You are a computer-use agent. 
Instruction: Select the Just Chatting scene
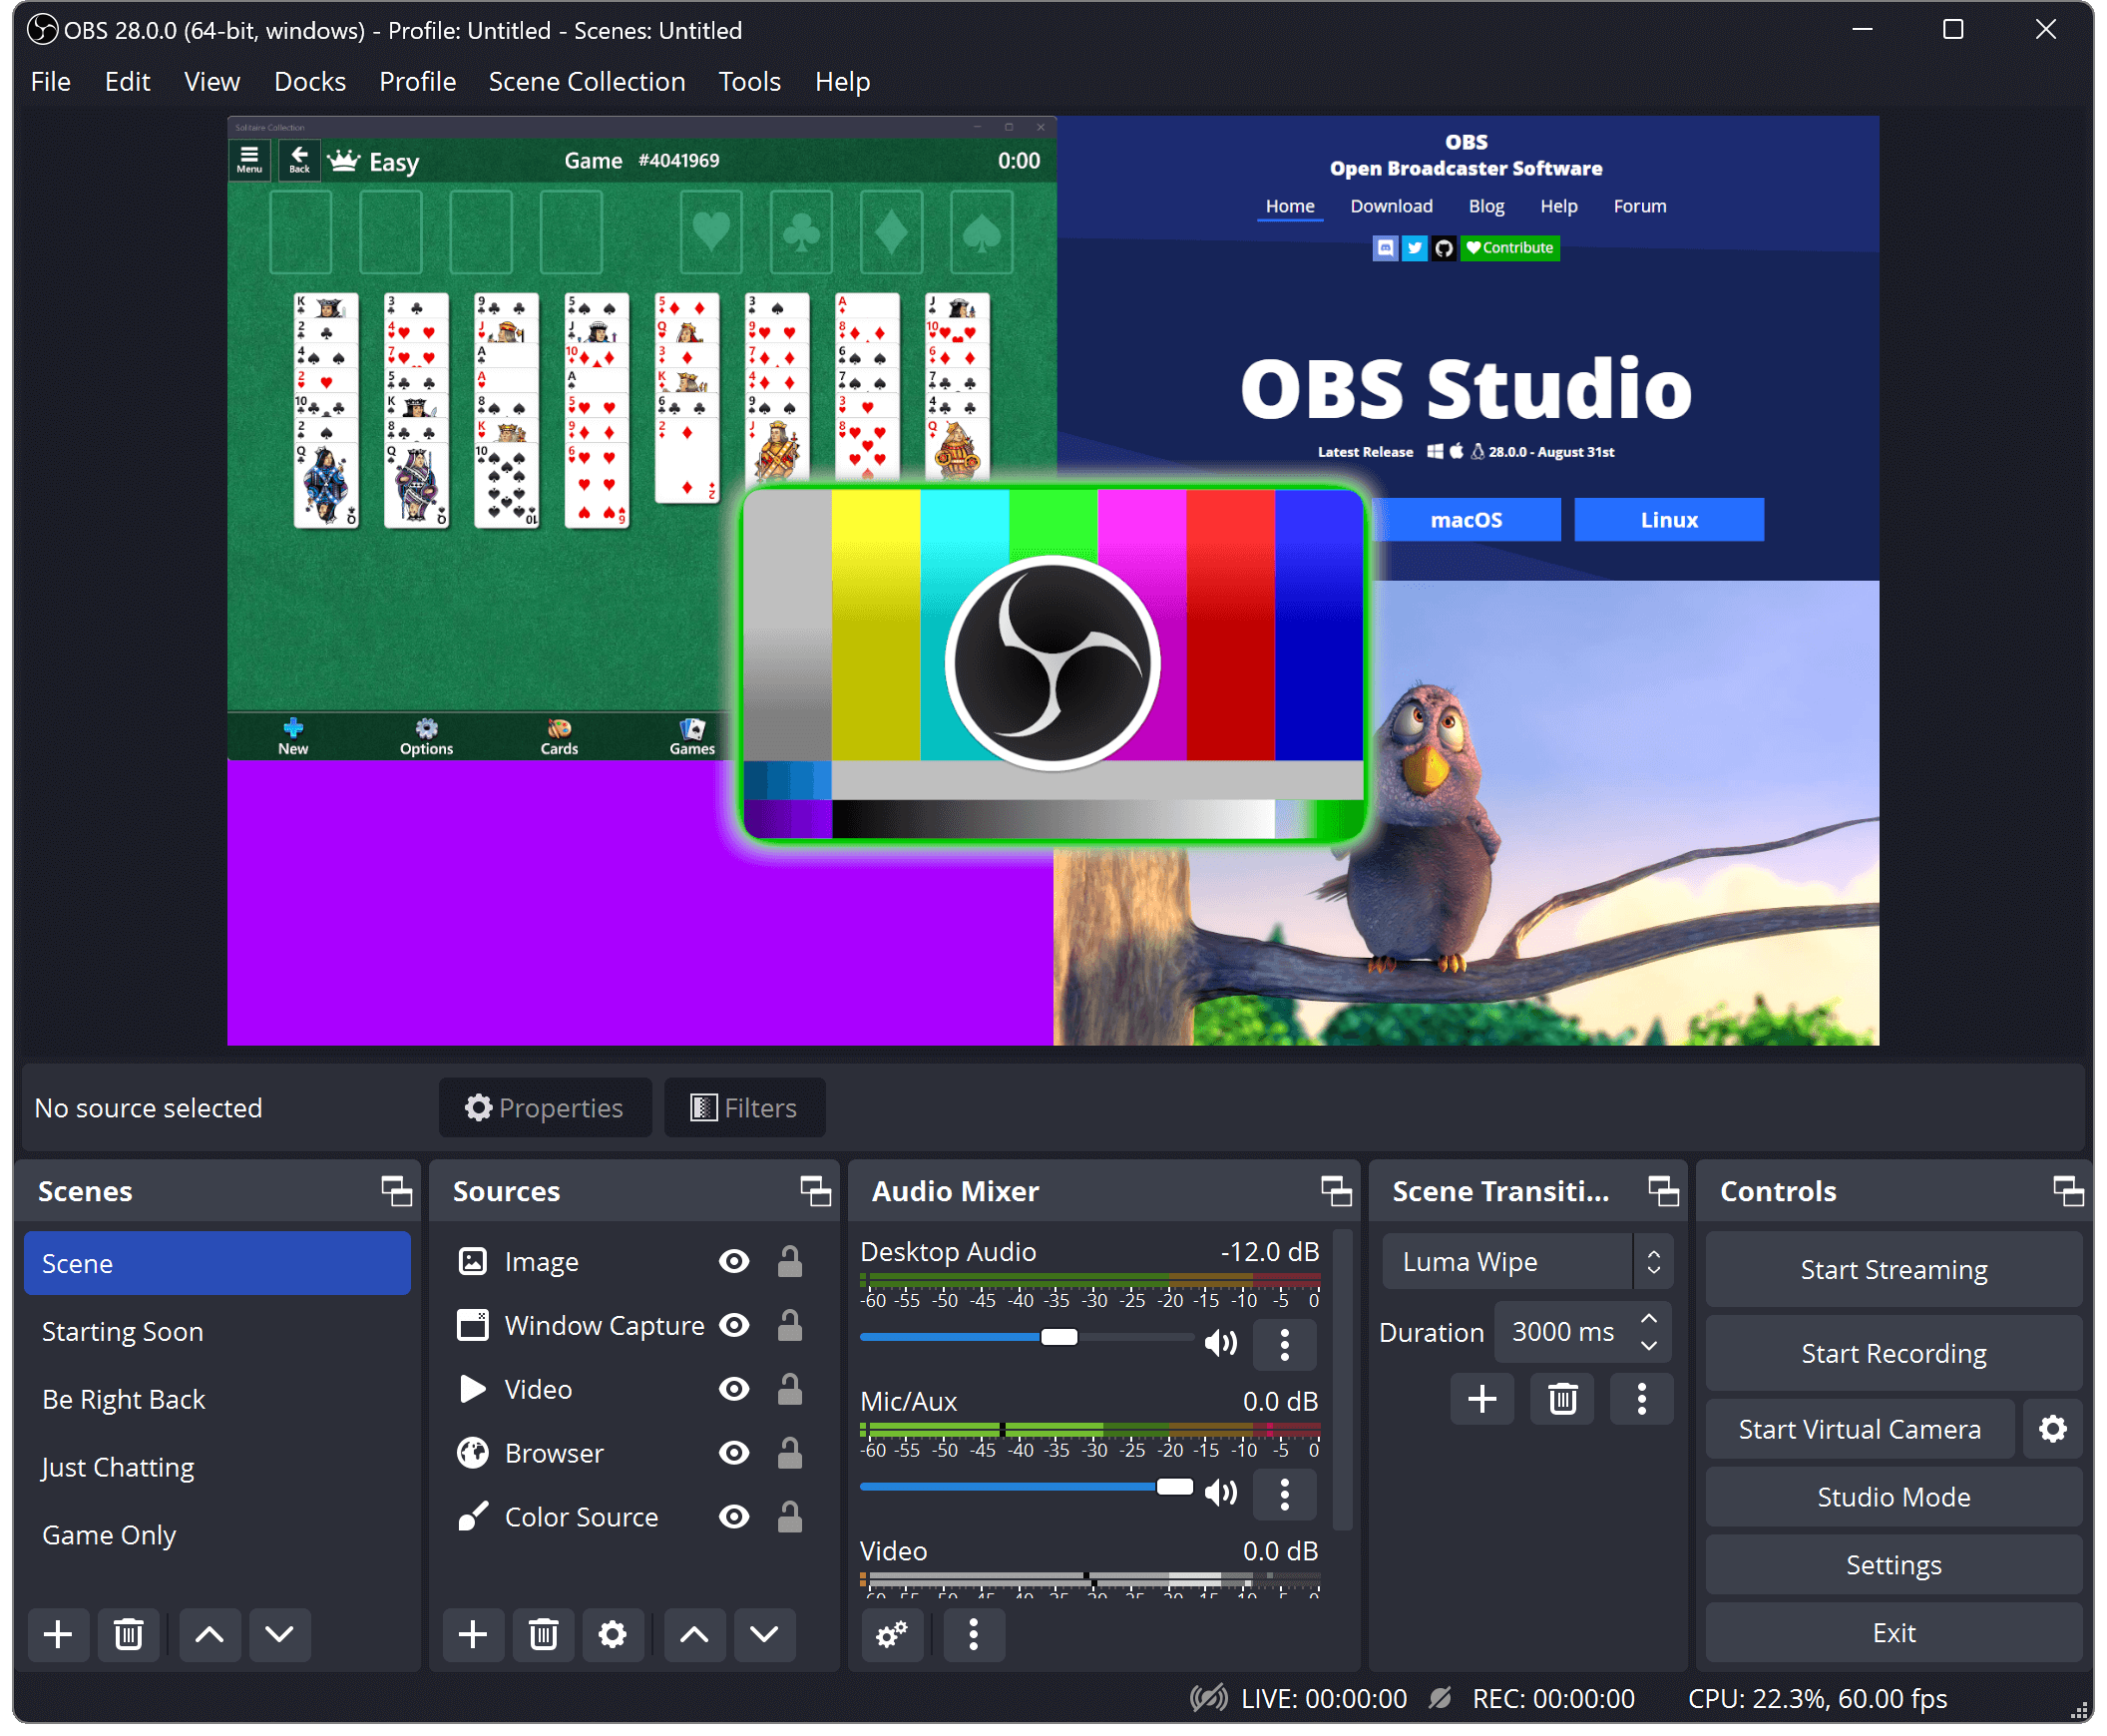[118, 1465]
